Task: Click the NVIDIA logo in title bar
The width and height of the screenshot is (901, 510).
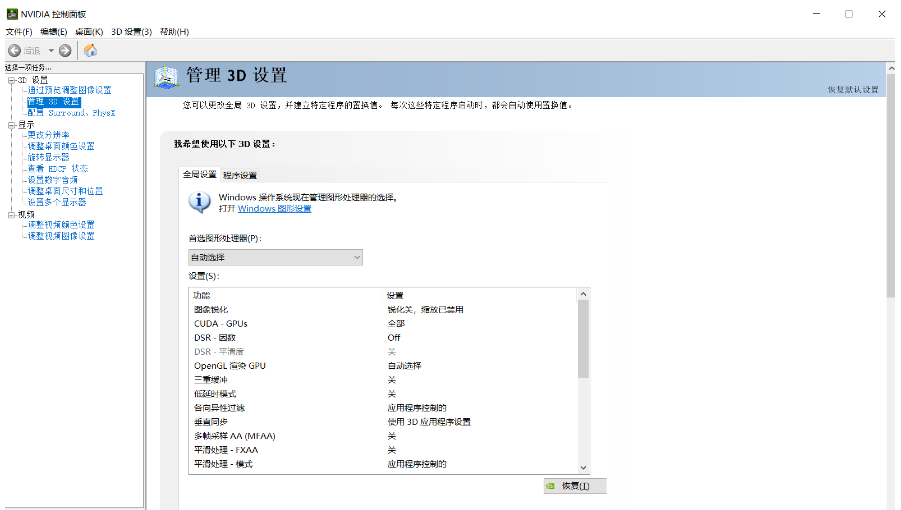Action: point(11,14)
